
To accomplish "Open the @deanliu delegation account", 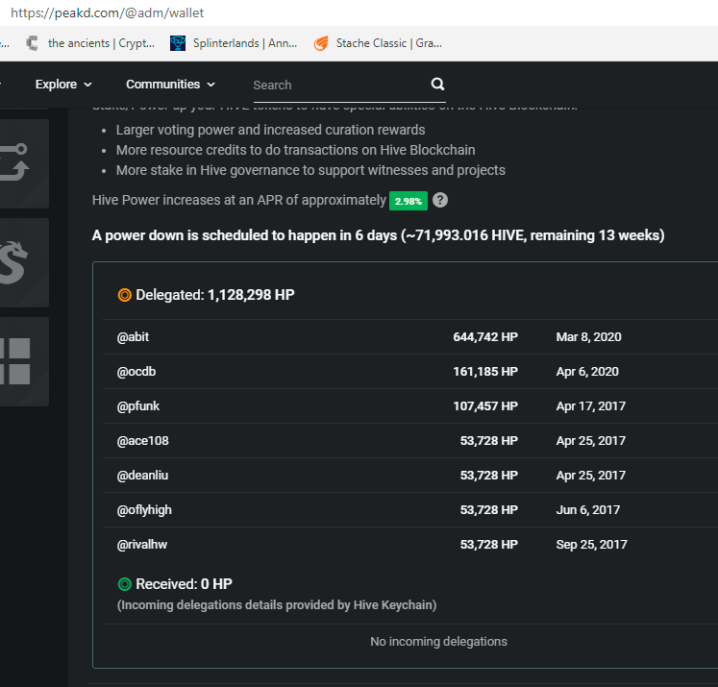I will coord(142,475).
